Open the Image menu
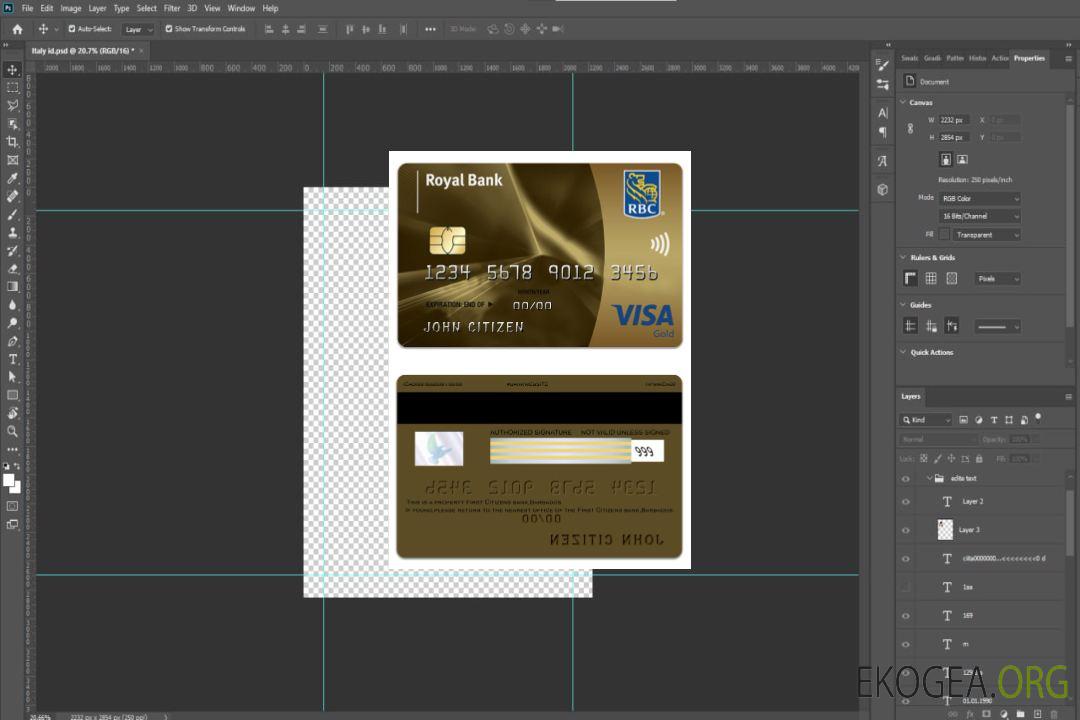Viewport: 1080px width, 720px height. 70,8
